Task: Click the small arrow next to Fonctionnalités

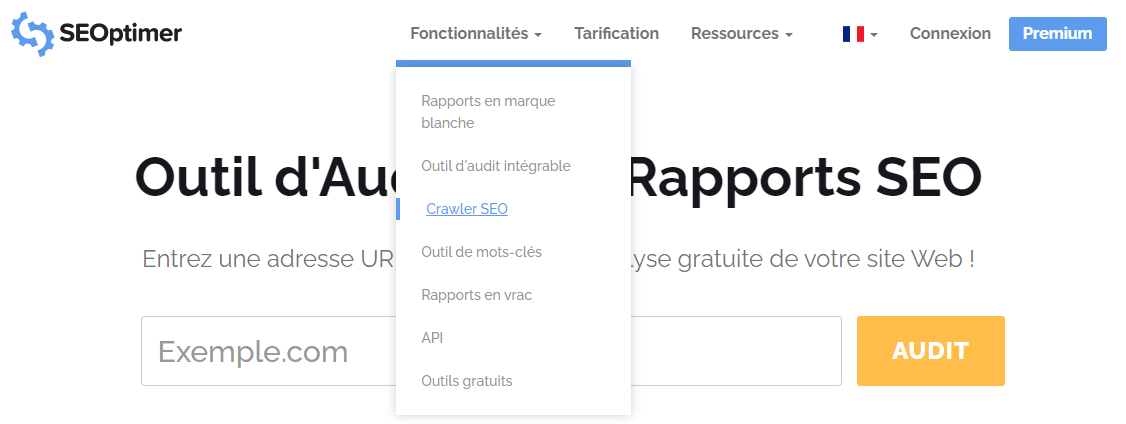Action: click(x=538, y=35)
